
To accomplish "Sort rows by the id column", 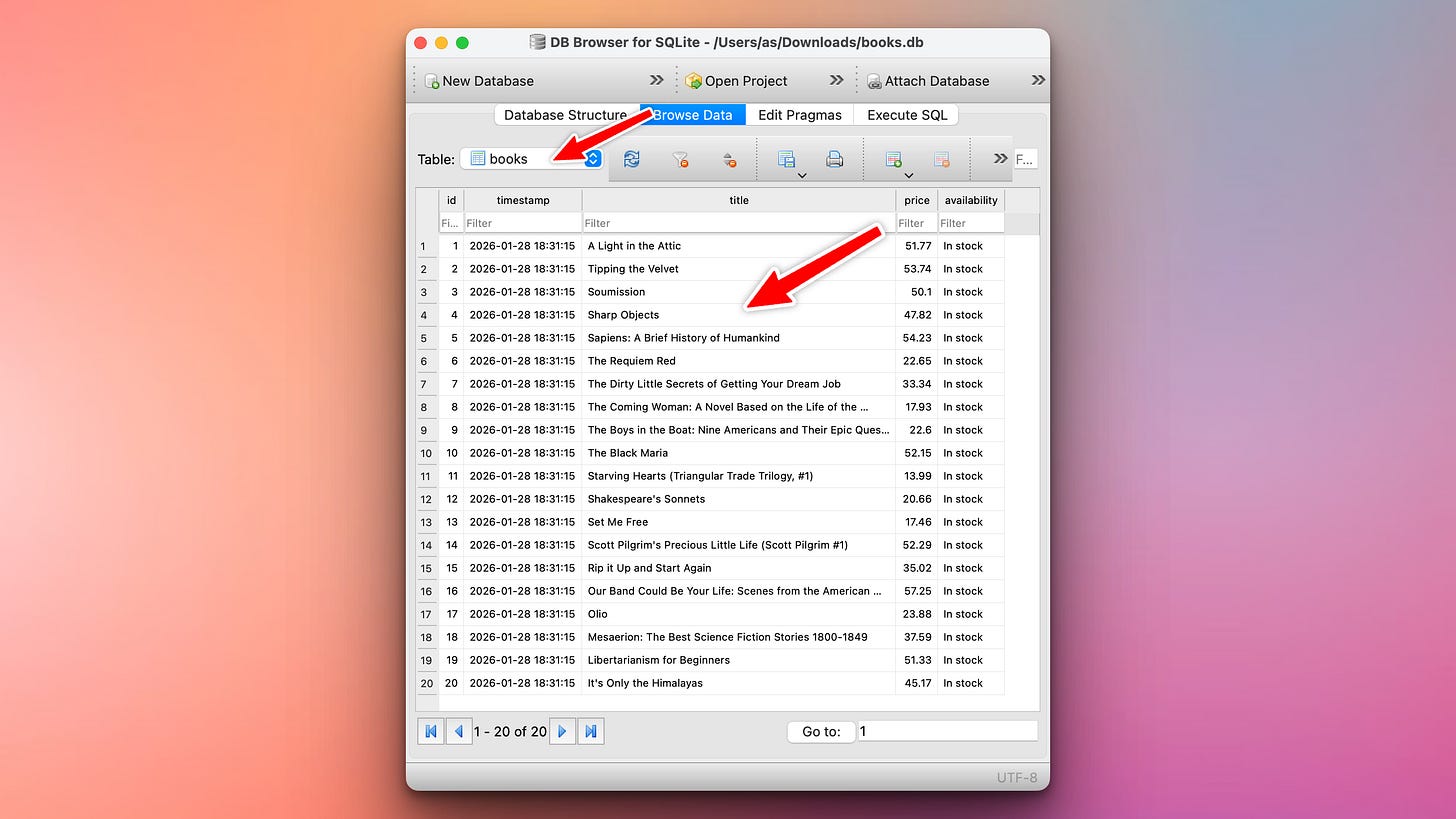I will 451,200.
